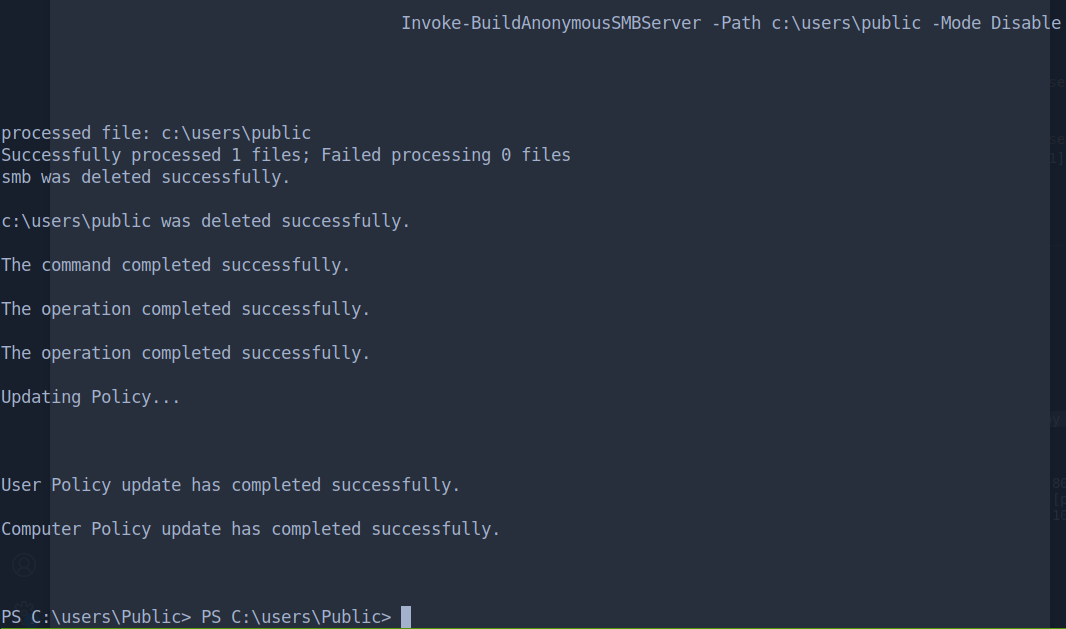Click the second "The operation completed successfully" line
Viewport: 1066px width, 629px height.
(x=186, y=353)
